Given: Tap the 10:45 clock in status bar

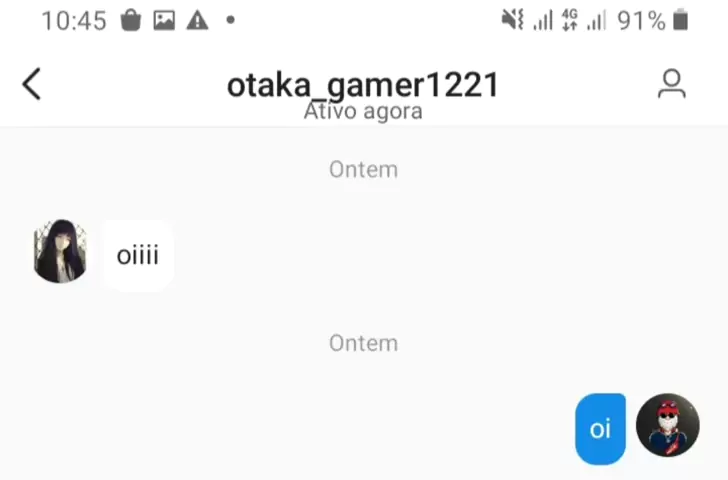Looking at the screenshot, I should (x=74, y=21).
